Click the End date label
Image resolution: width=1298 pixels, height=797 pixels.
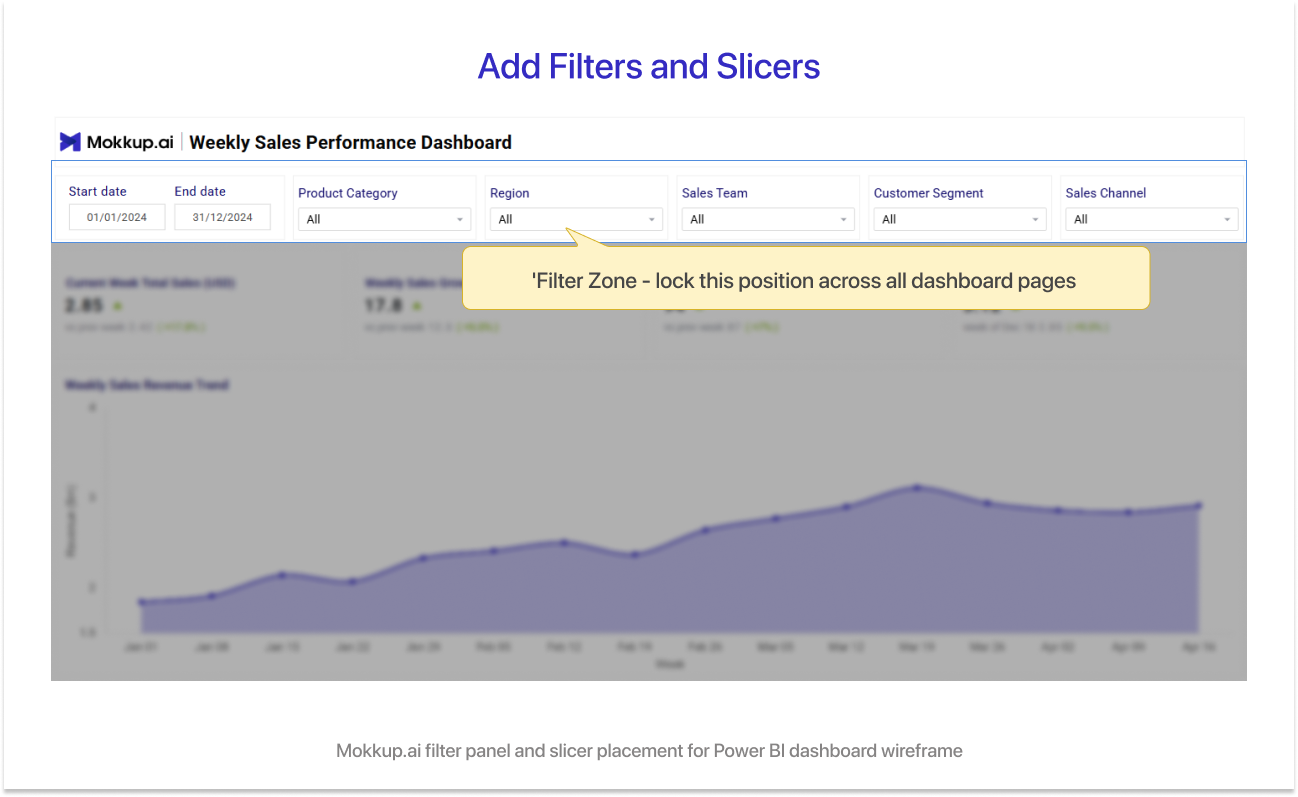200,191
